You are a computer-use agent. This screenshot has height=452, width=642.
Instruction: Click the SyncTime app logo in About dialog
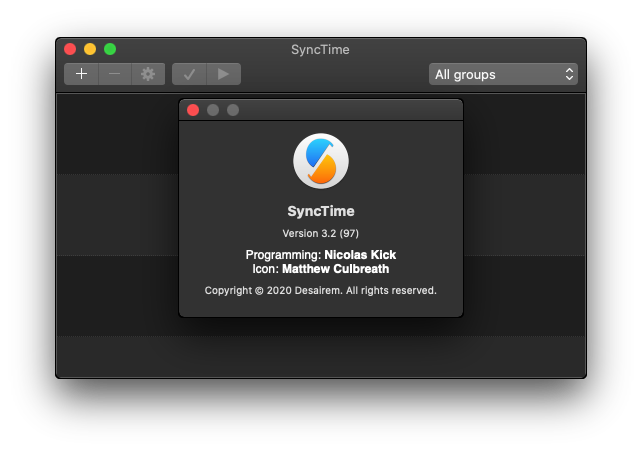(321, 161)
